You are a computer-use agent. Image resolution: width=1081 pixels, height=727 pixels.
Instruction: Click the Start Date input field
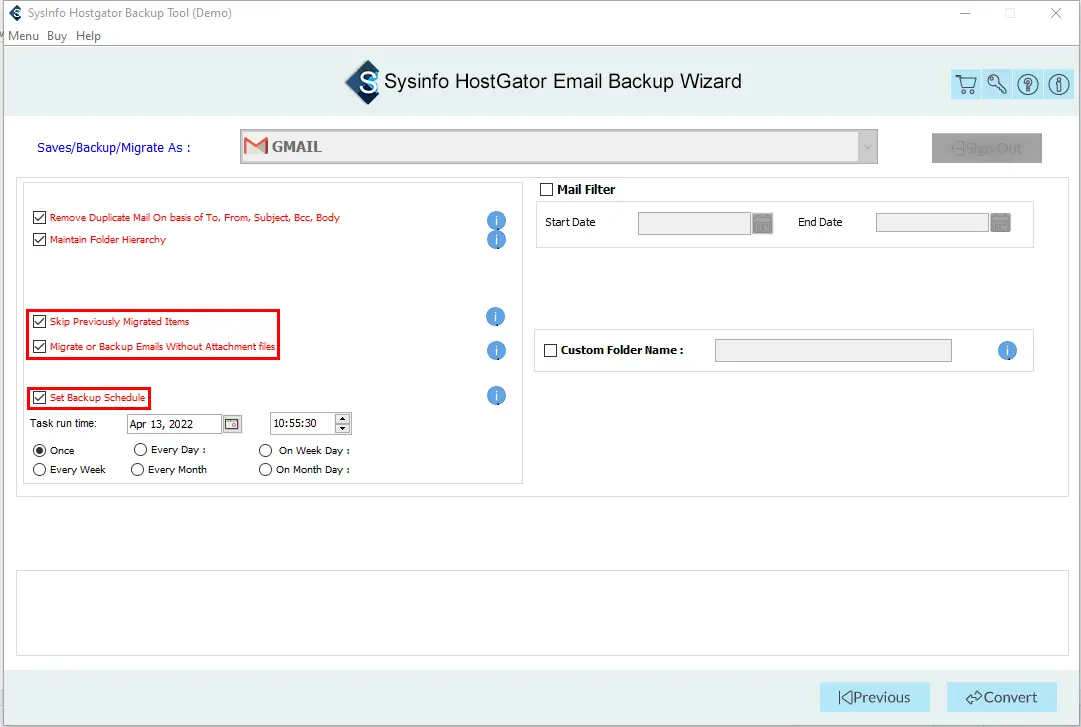(694, 223)
